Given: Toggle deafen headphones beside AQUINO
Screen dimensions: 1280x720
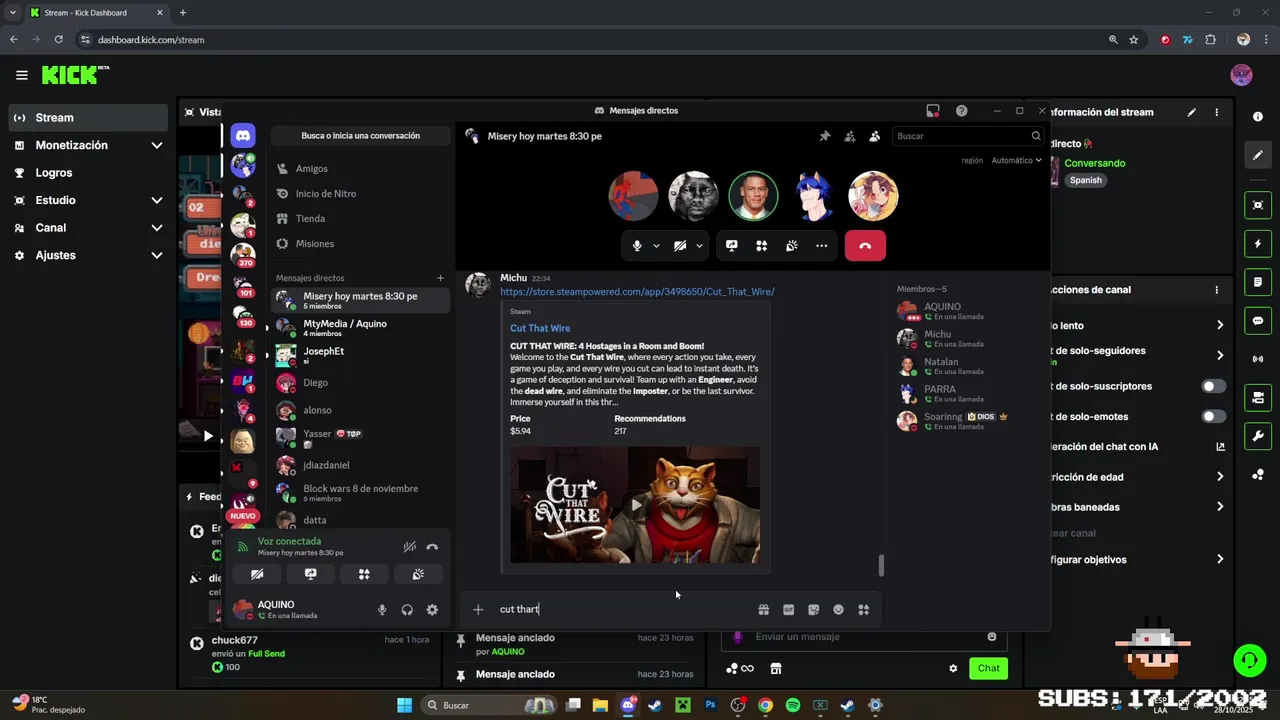Looking at the screenshot, I should coord(407,610).
